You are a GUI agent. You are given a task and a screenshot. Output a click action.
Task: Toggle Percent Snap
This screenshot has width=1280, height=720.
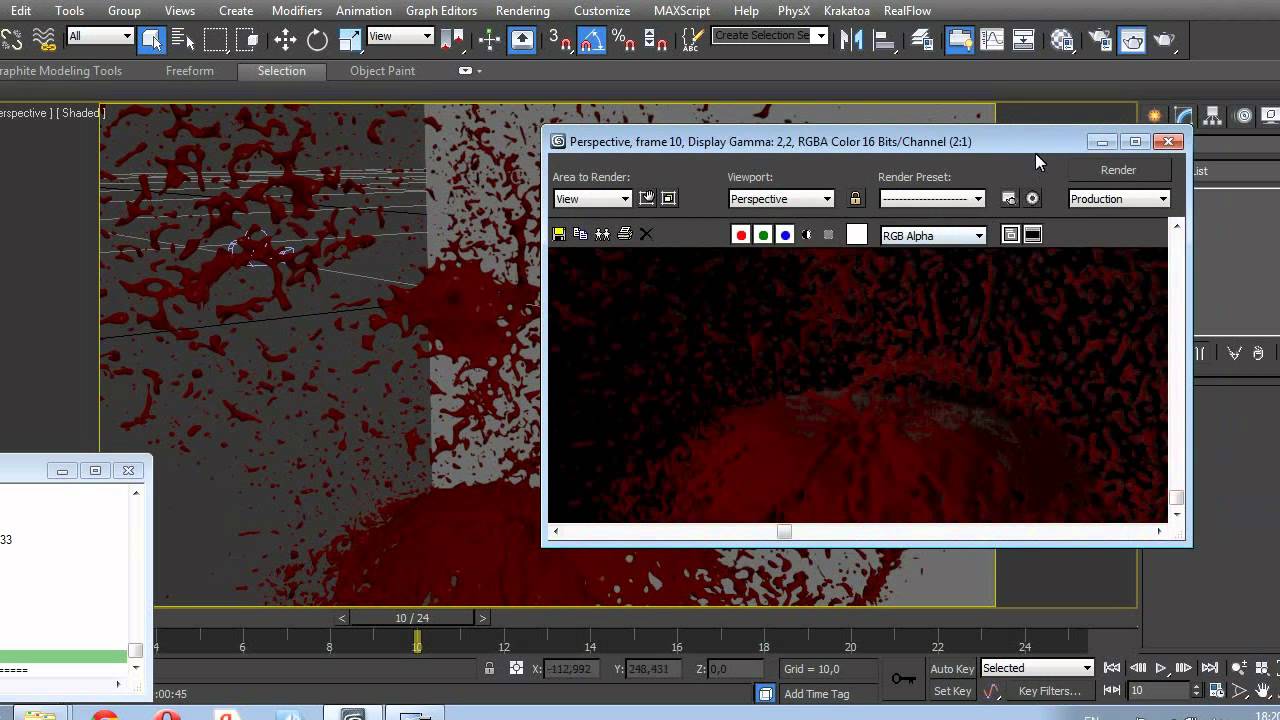pyautogui.click(x=623, y=39)
